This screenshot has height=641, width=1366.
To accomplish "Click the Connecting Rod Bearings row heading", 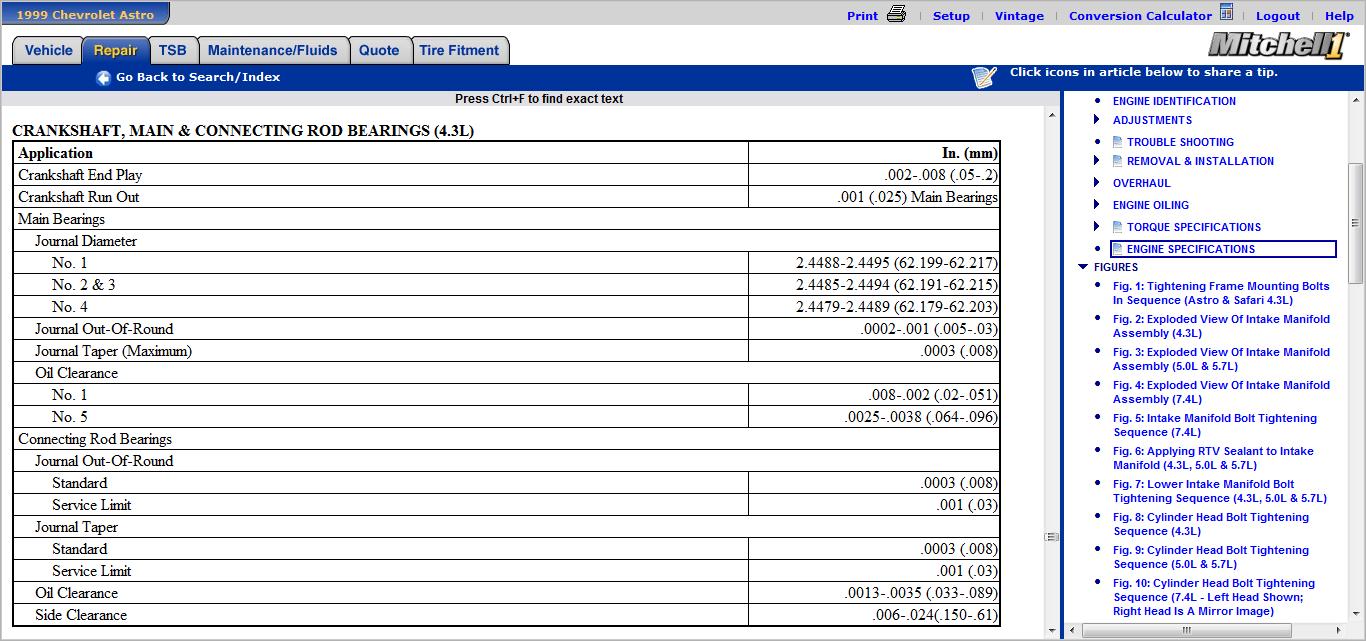I will [95, 439].
